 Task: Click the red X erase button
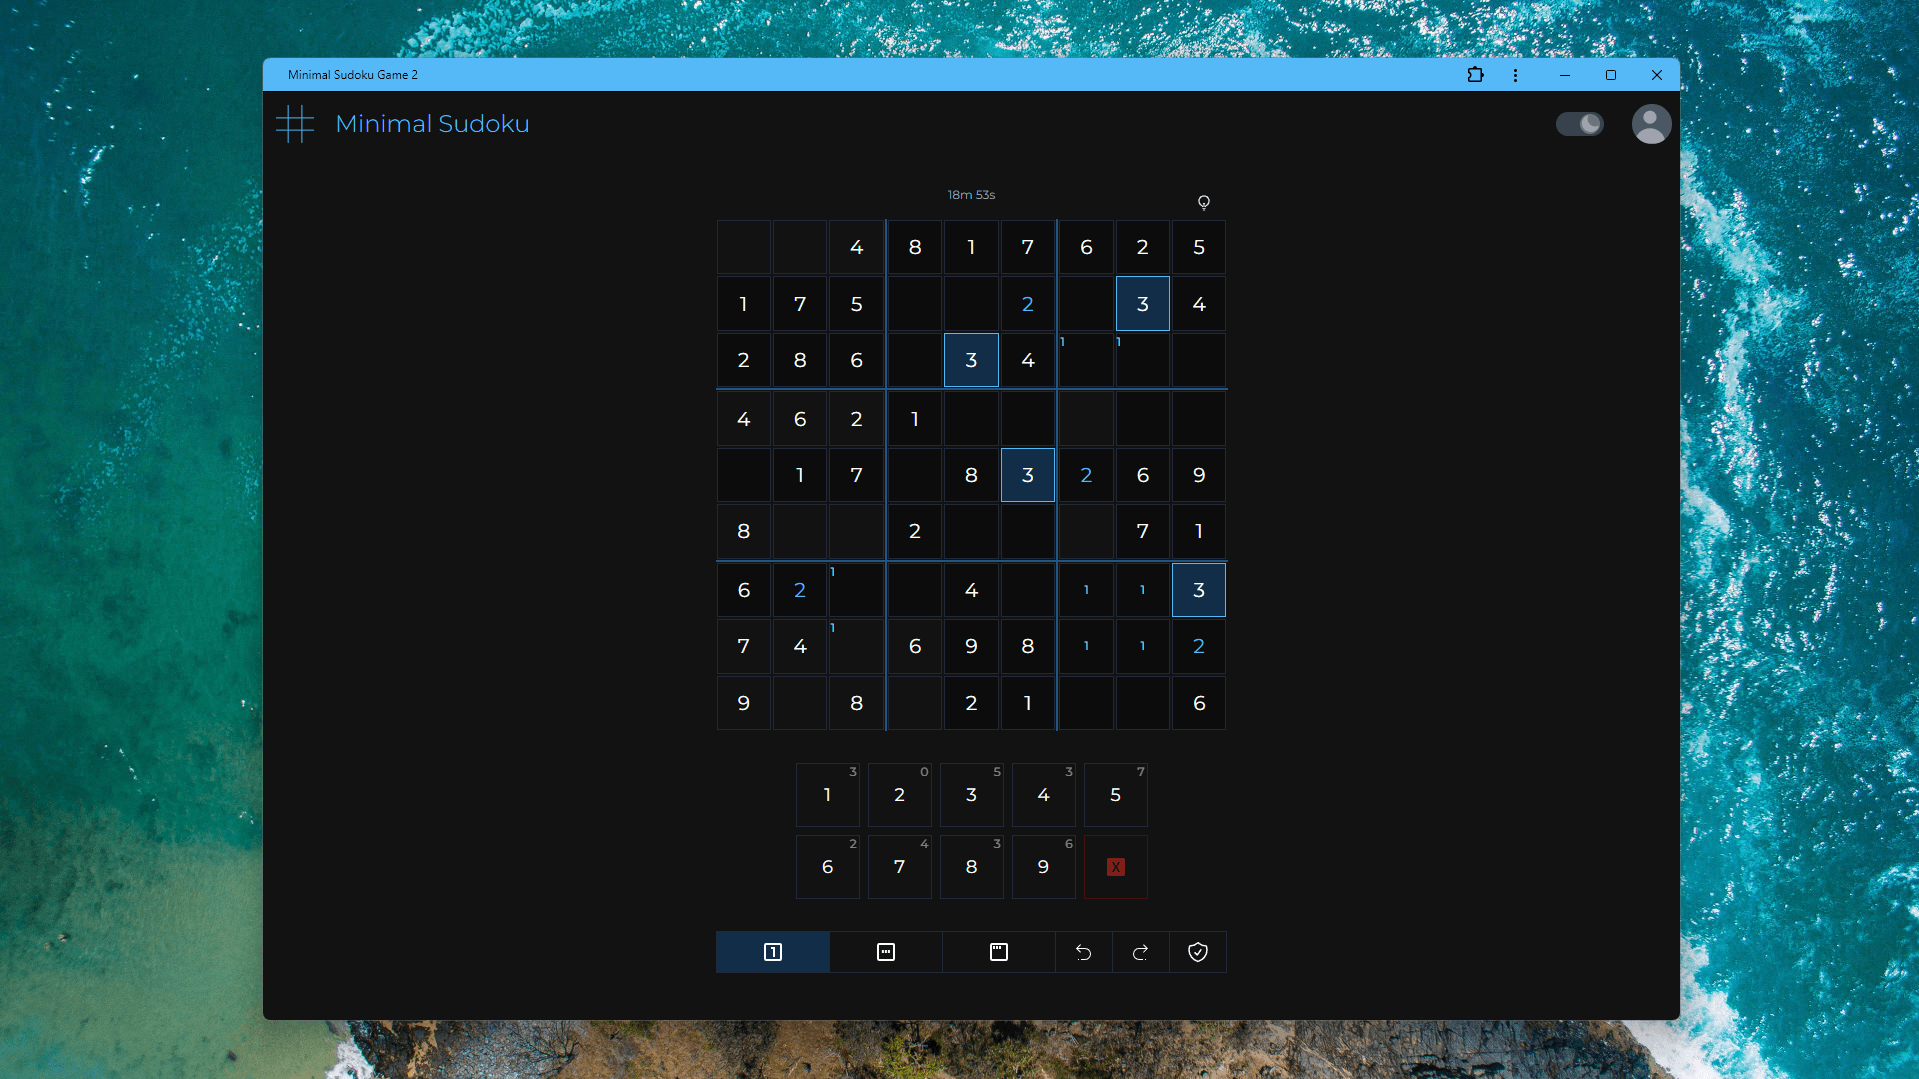pos(1115,867)
